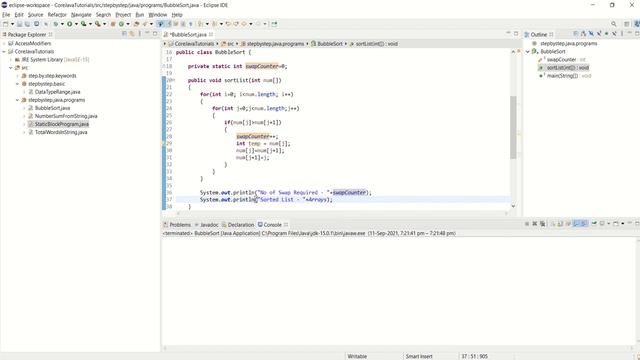The height and width of the screenshot is (360, 640).
Task: Open the File menu
Action: (x=6, y=15)
